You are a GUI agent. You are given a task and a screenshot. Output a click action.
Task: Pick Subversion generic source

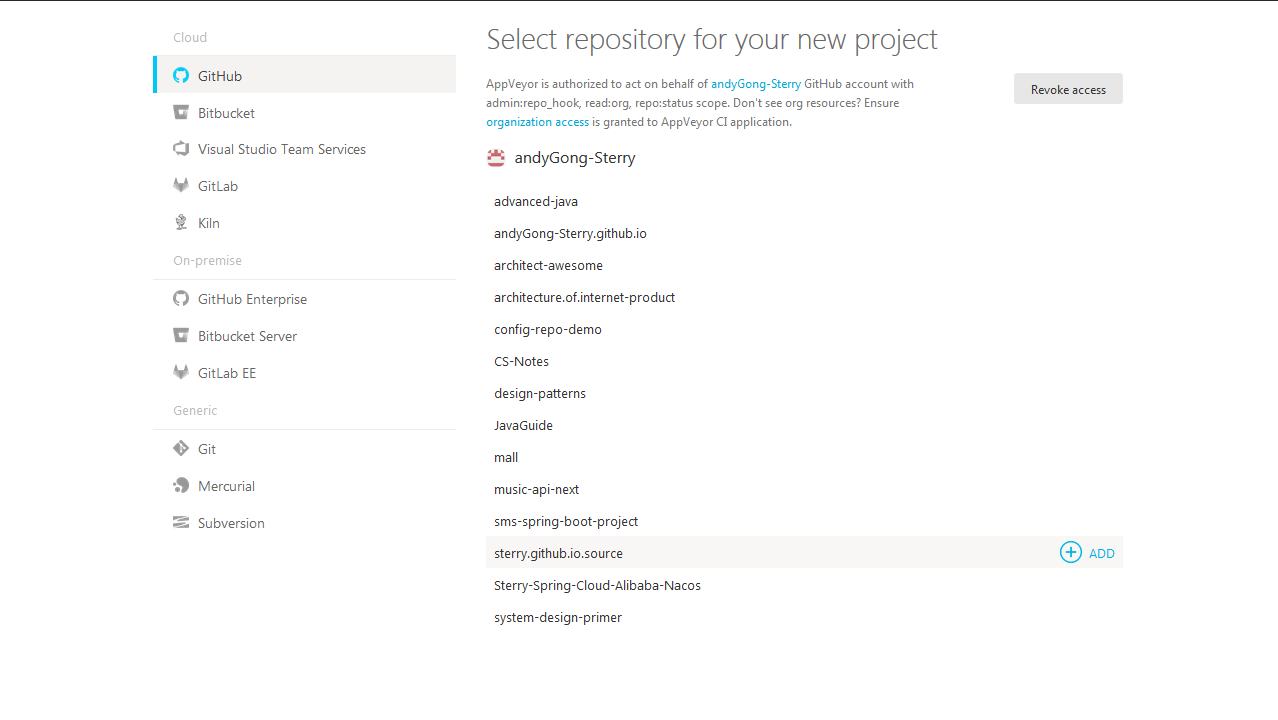[x=304, y=522]
